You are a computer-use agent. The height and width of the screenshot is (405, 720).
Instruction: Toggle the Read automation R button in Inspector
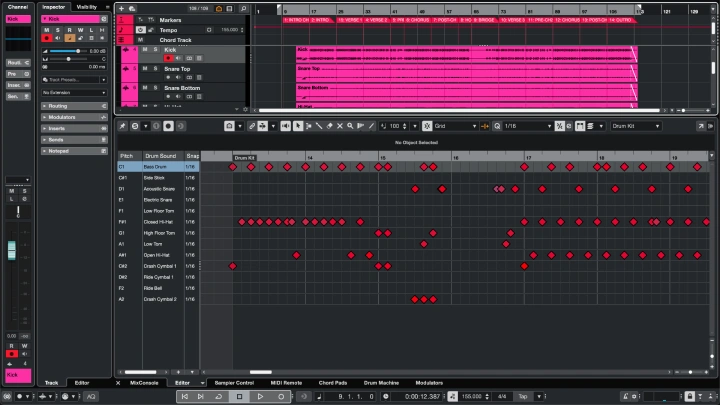click(69, 30)
